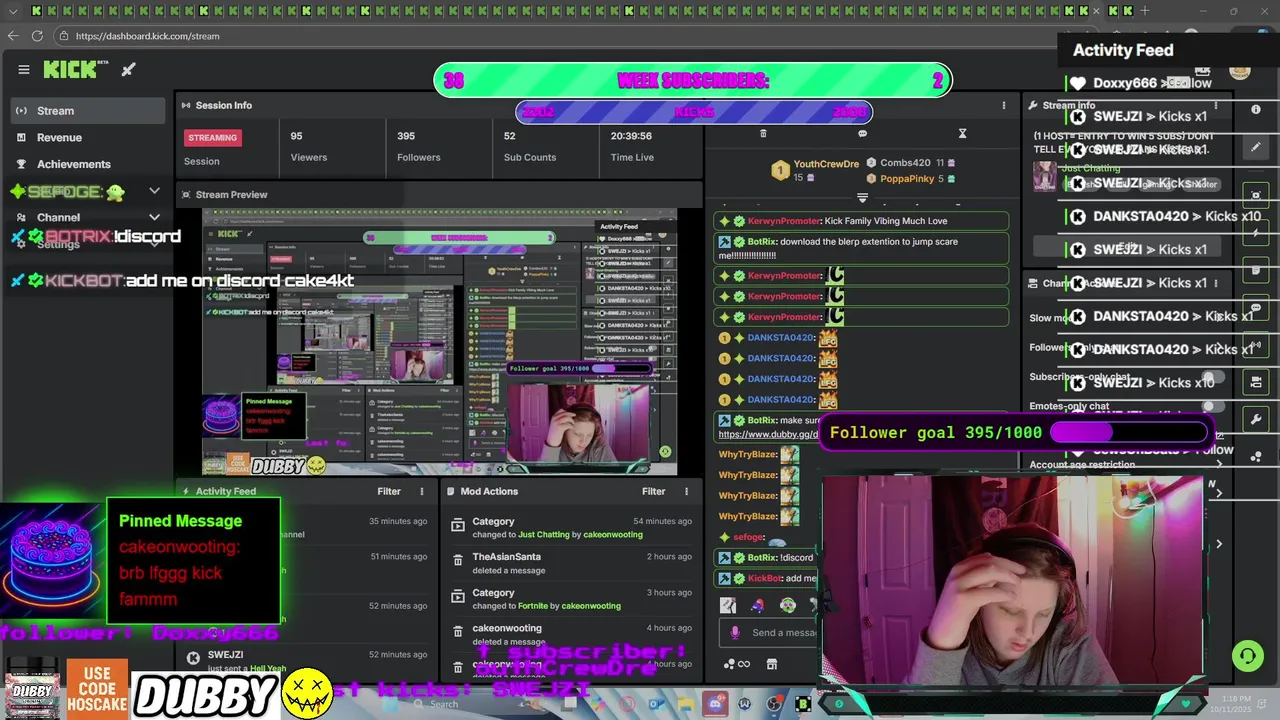The image size is (1280, 720).
Task: Click the speech bubble icon above chat
Action: click(862, 133)
